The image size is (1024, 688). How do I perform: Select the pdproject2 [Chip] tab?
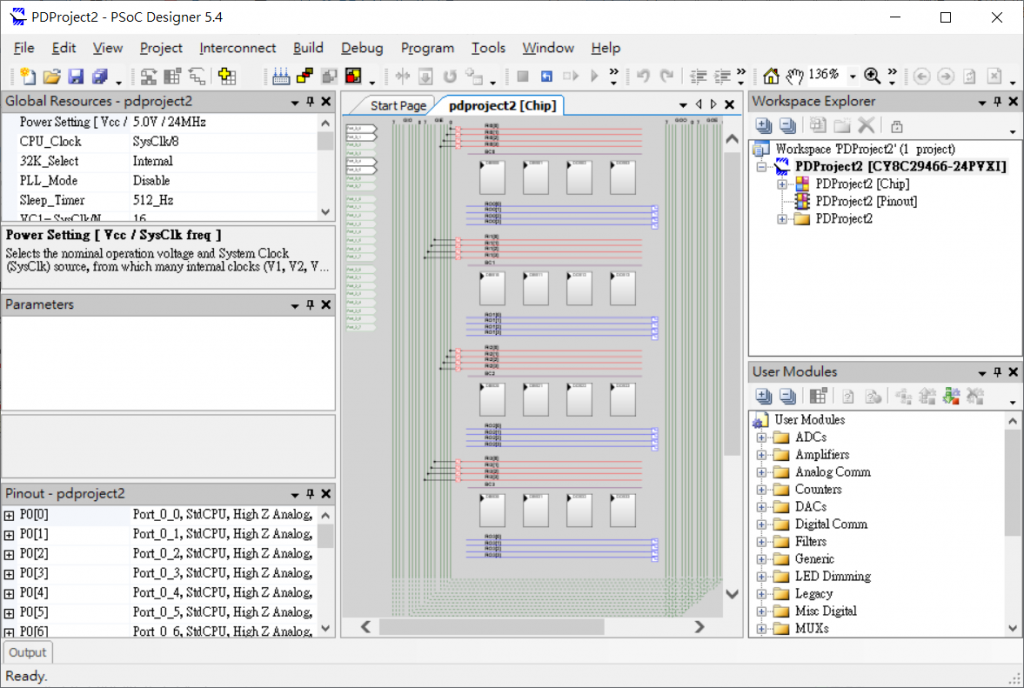[502, 106]
